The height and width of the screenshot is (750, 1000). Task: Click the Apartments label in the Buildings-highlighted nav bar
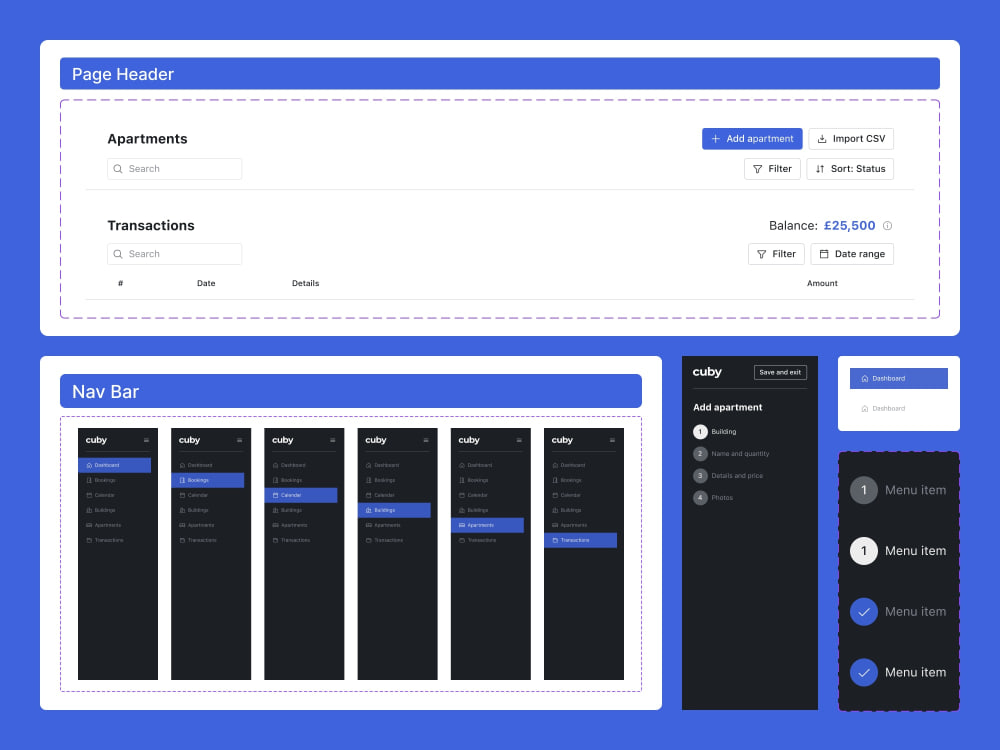point(387,525)
